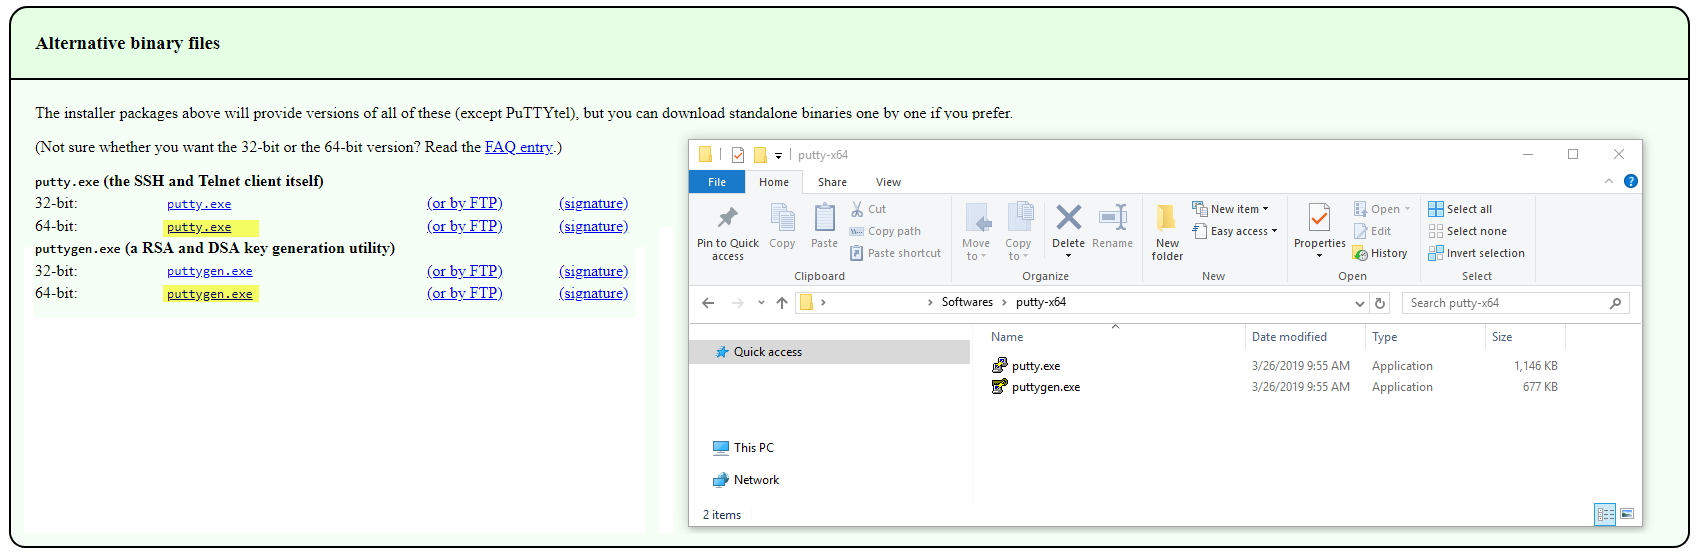This screenshot has height=555, width=1698.
Task: Click the Pin to Quick access icon
Action: coord(727,219)
